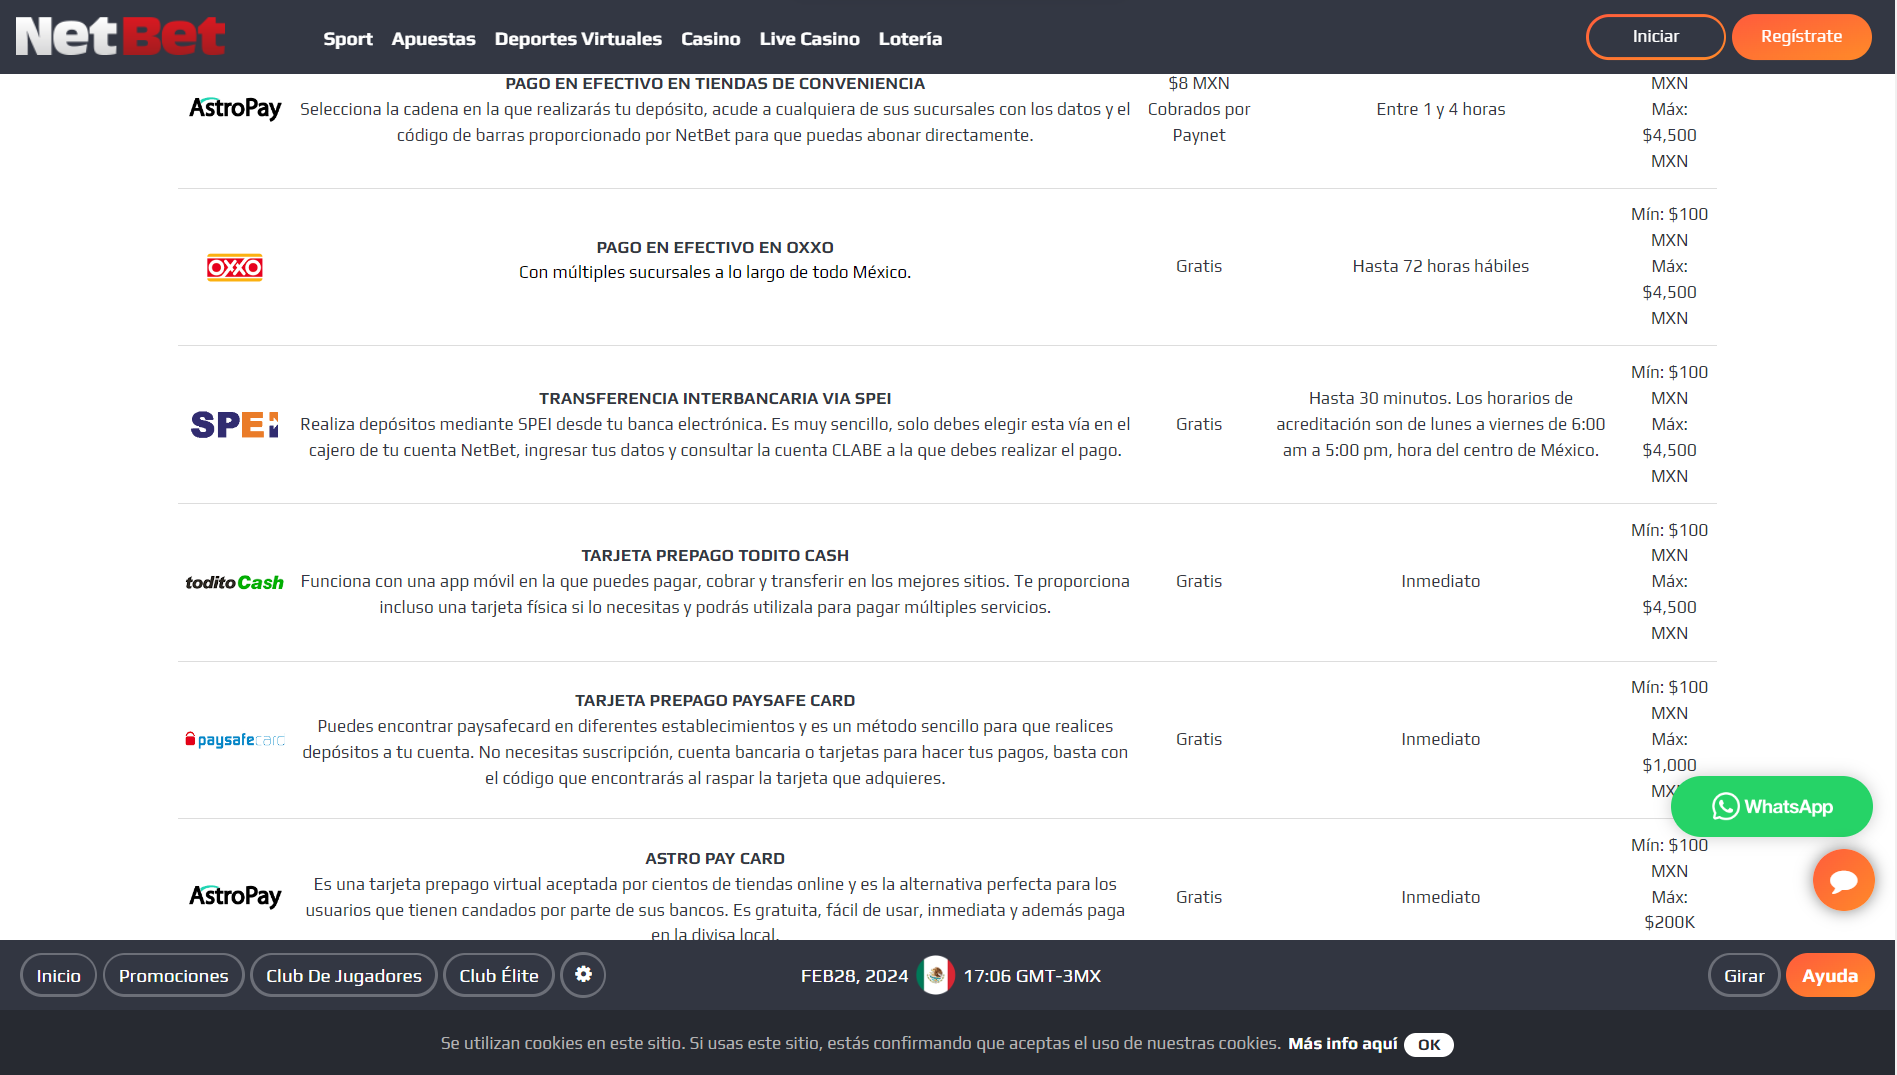Click the FEB28, 2024 date text

tap(854, 975)
